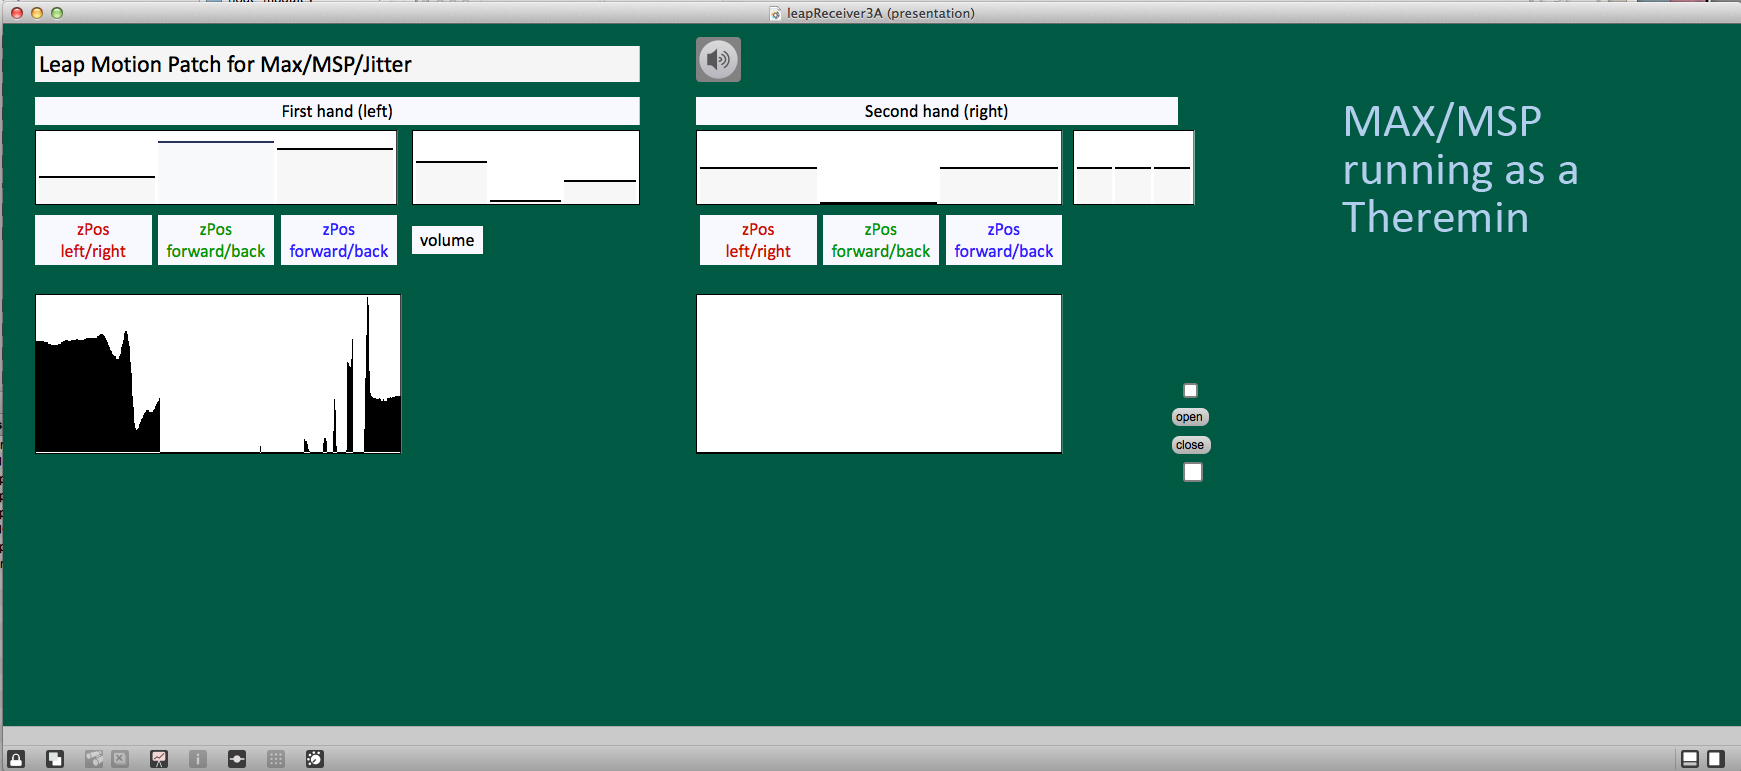Adjust second hand blue forward/back slider
This screenshot has height=771, width=1741.
[x=999, y=168]
